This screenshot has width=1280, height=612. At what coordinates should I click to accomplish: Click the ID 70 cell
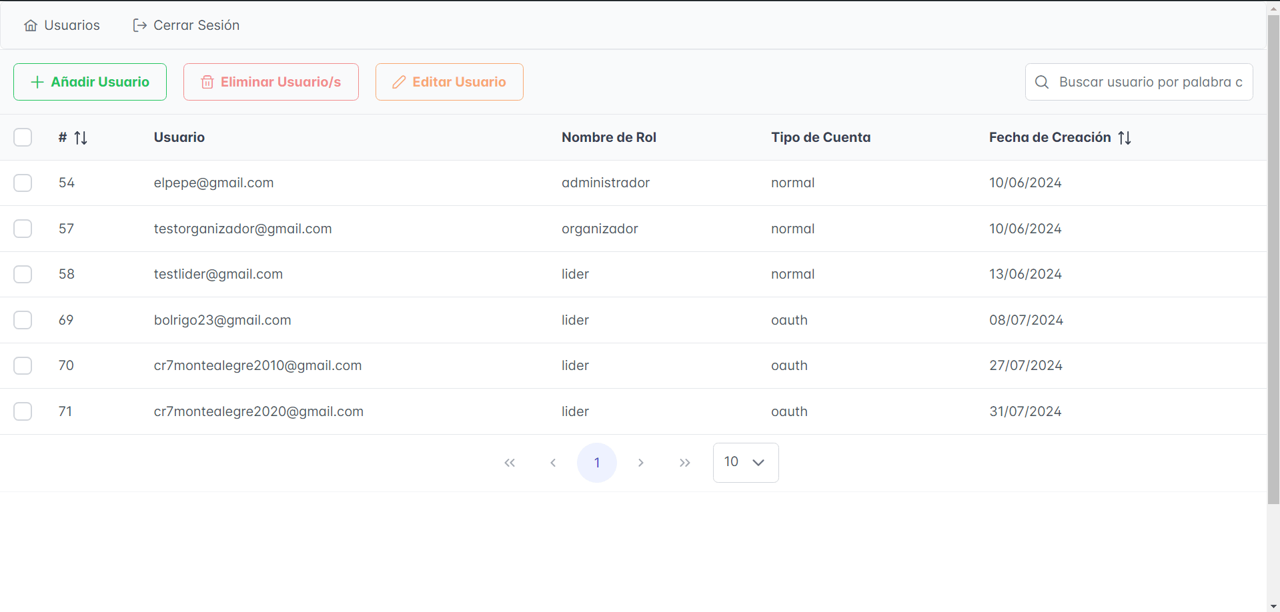(x=66, y=366)
